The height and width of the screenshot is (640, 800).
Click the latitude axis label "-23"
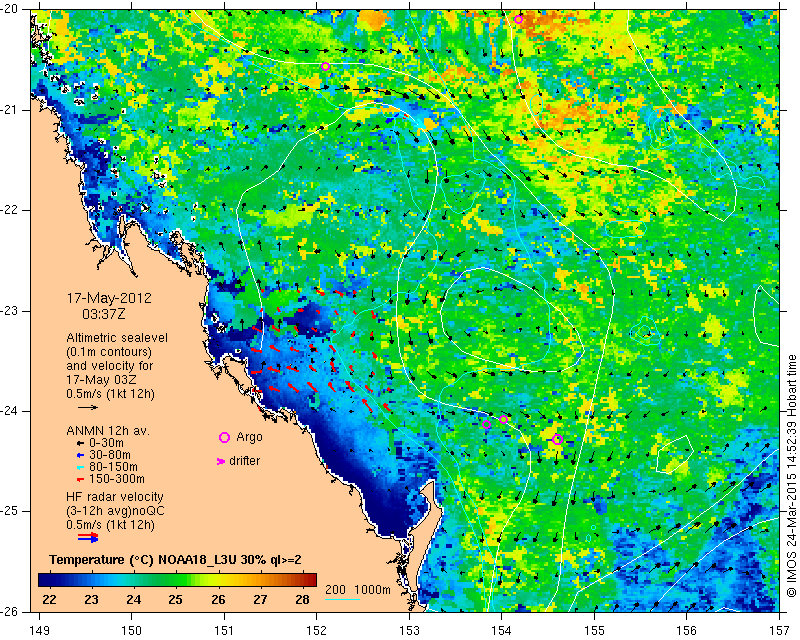tap(10, 311)
